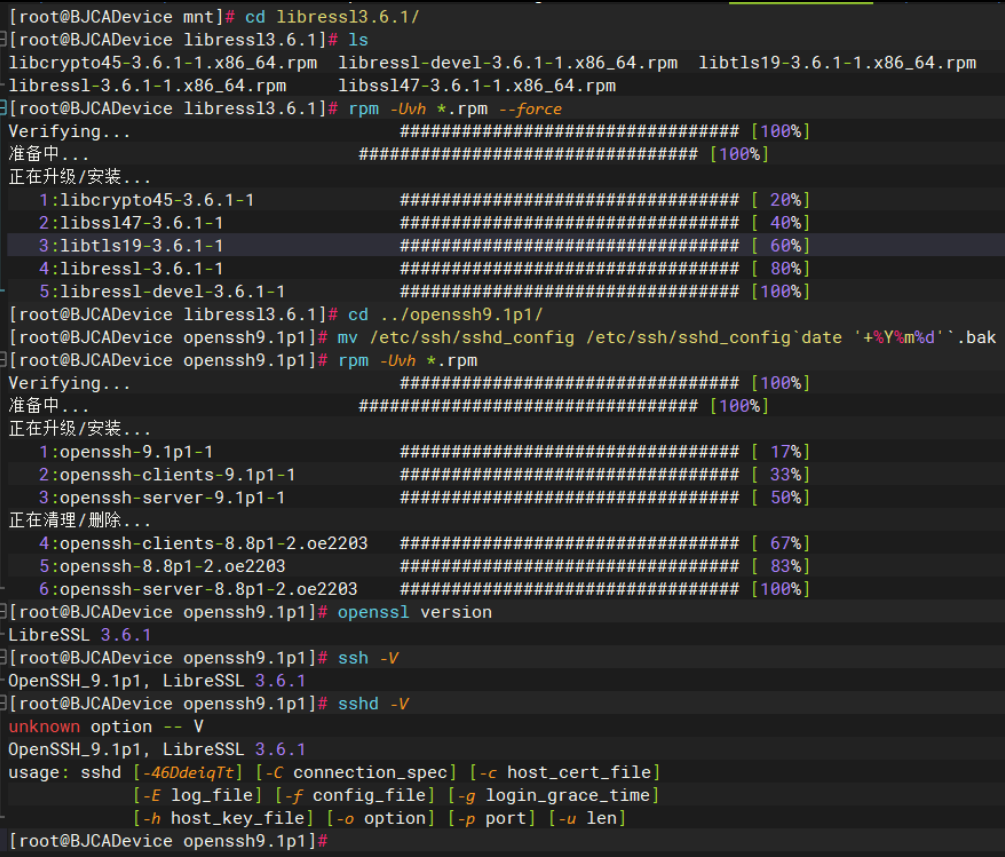Click the '50%' progress value
The height and width of the screenshot is (857, 1005).
coord(786,497)
